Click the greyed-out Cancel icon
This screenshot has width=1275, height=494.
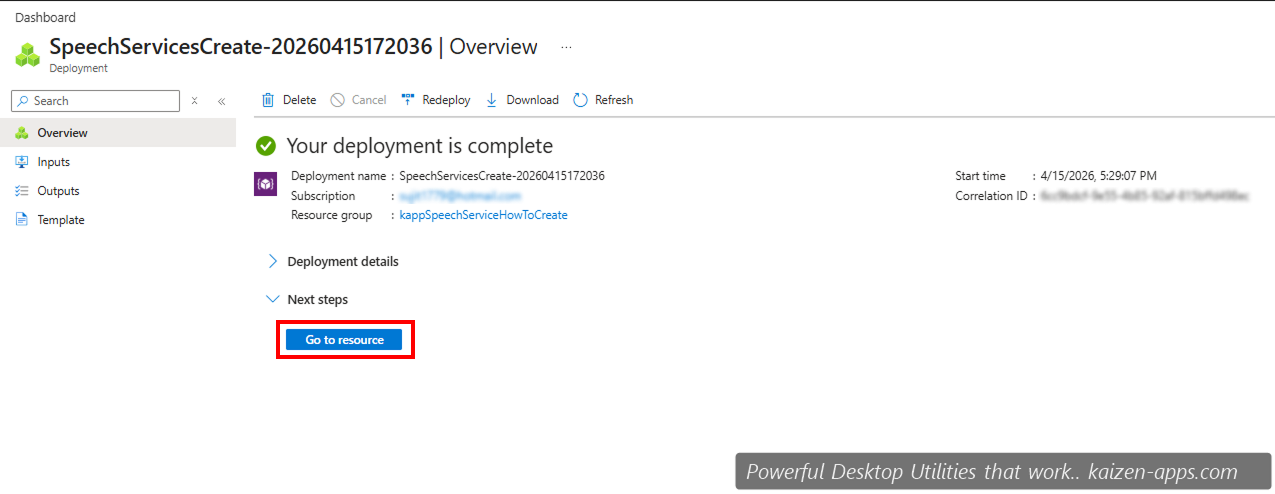(x=338, y=100)
